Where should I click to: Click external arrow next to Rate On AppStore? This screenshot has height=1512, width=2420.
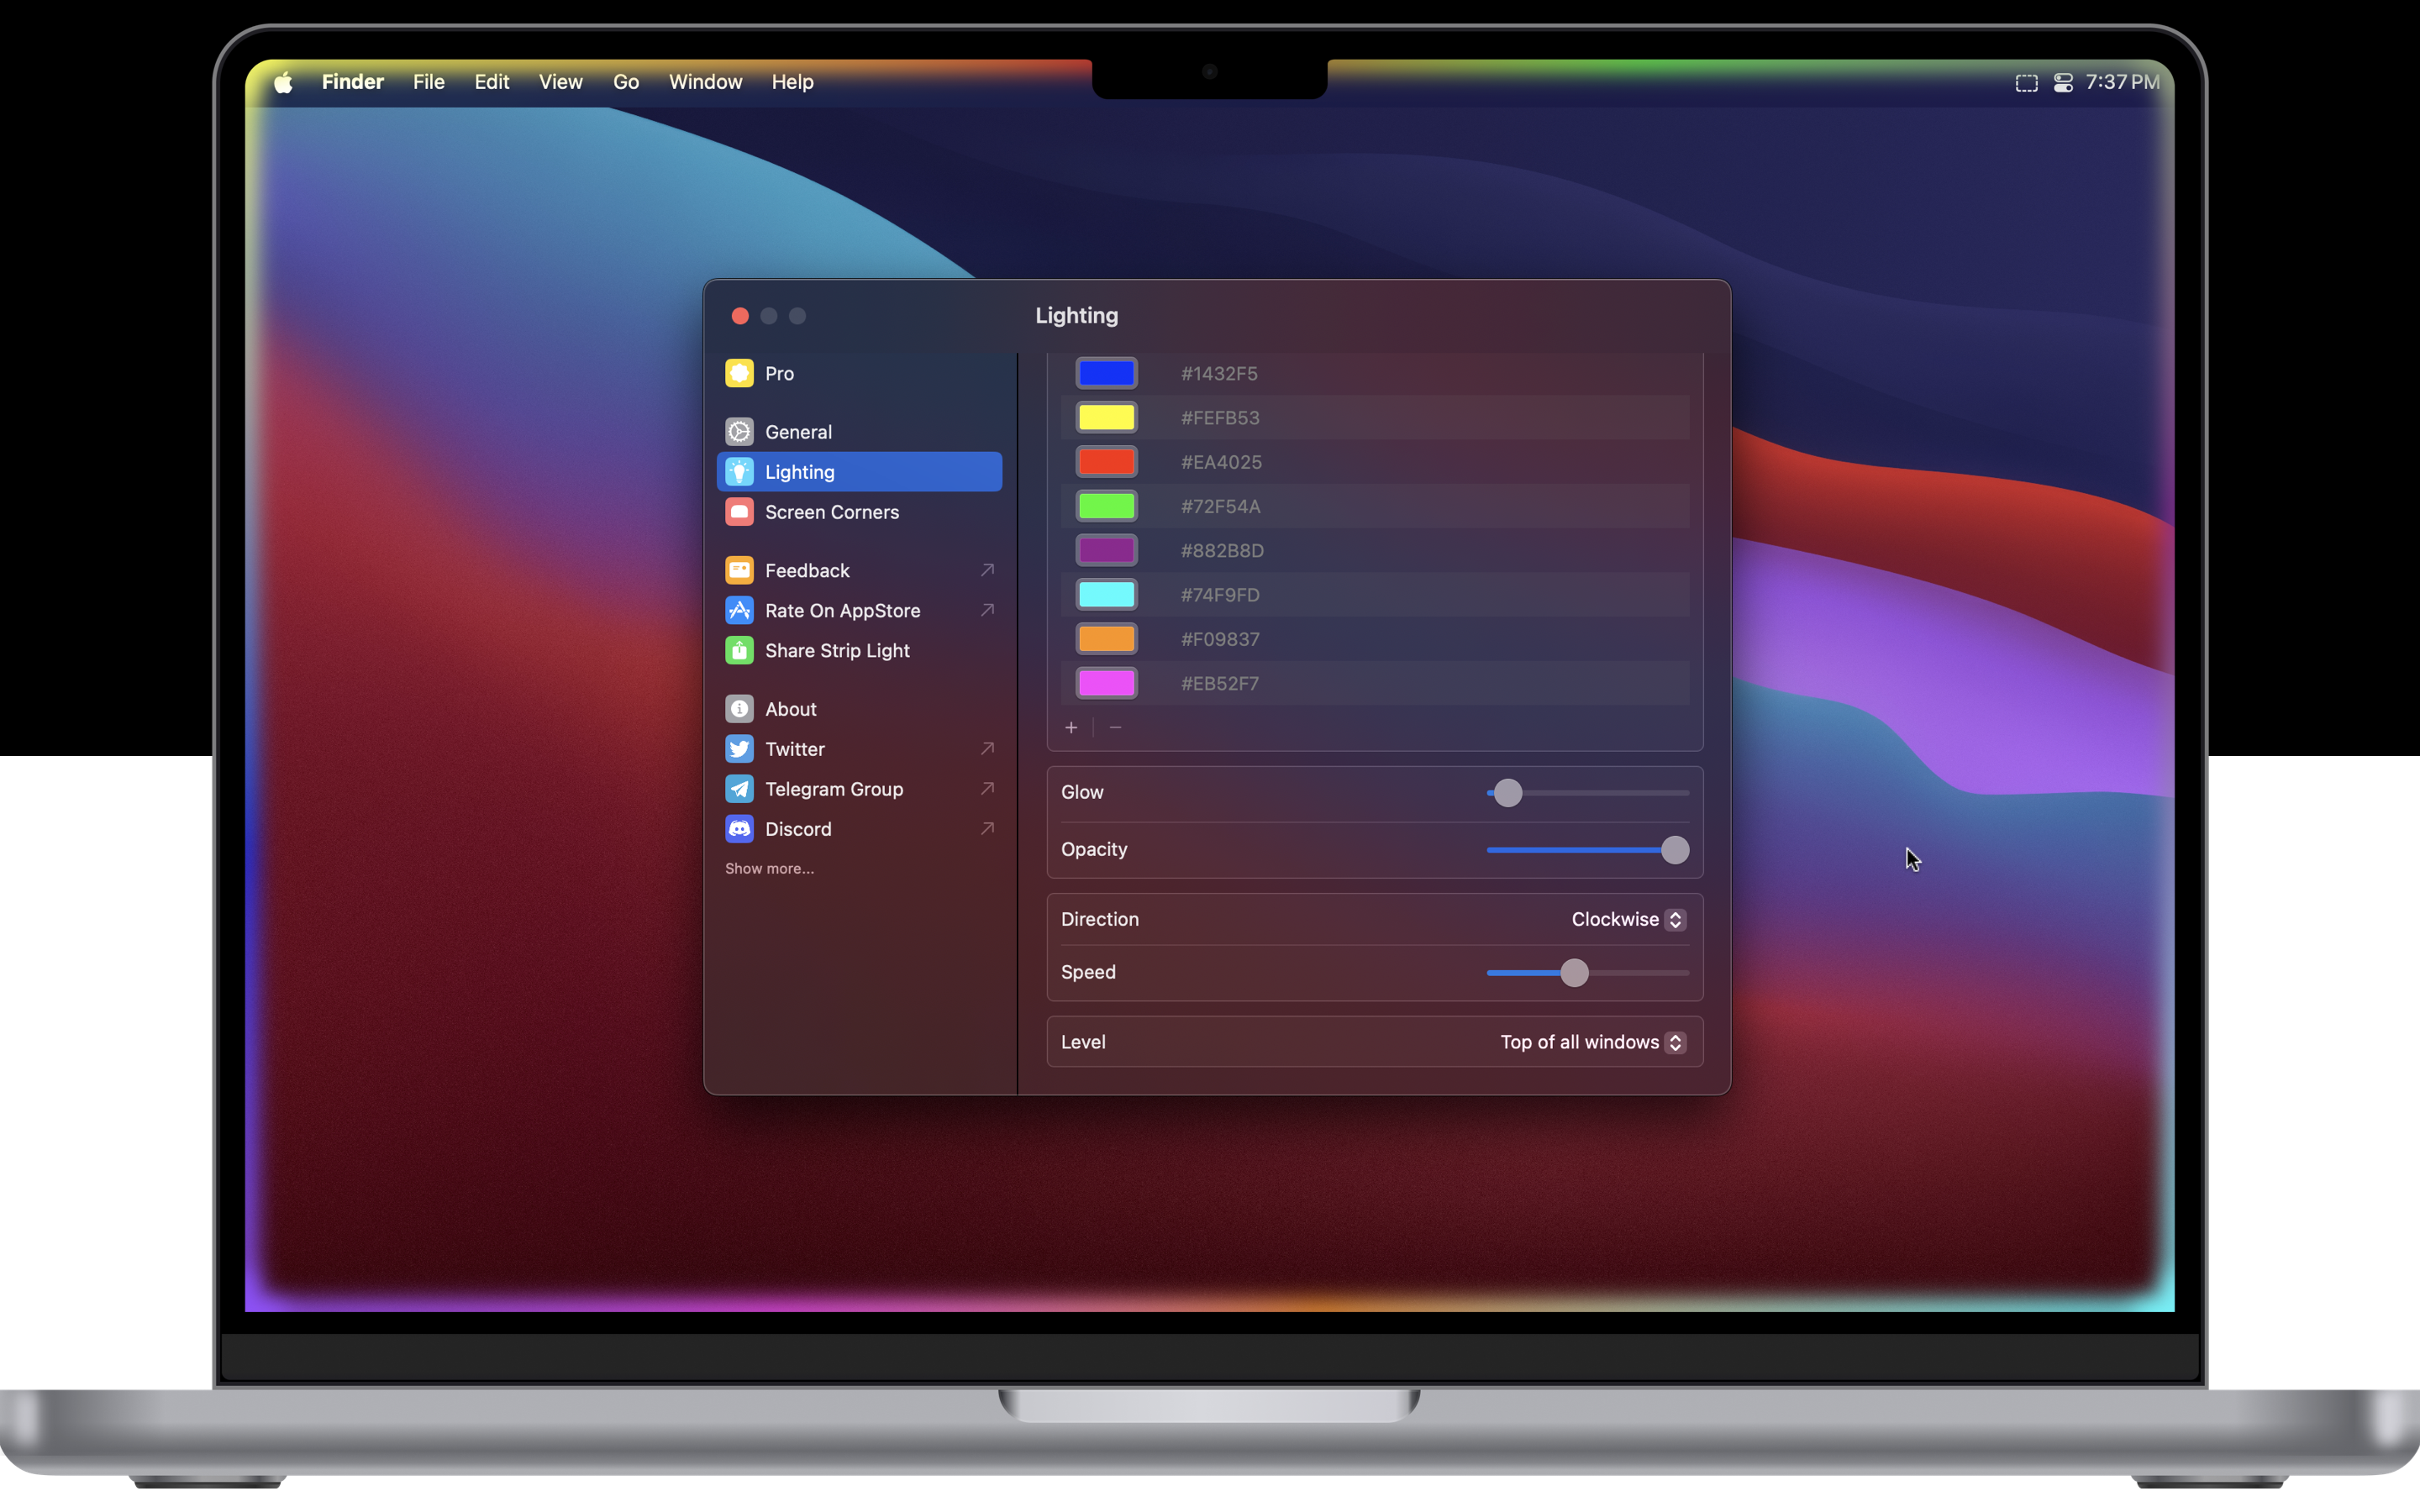point(987,610)
